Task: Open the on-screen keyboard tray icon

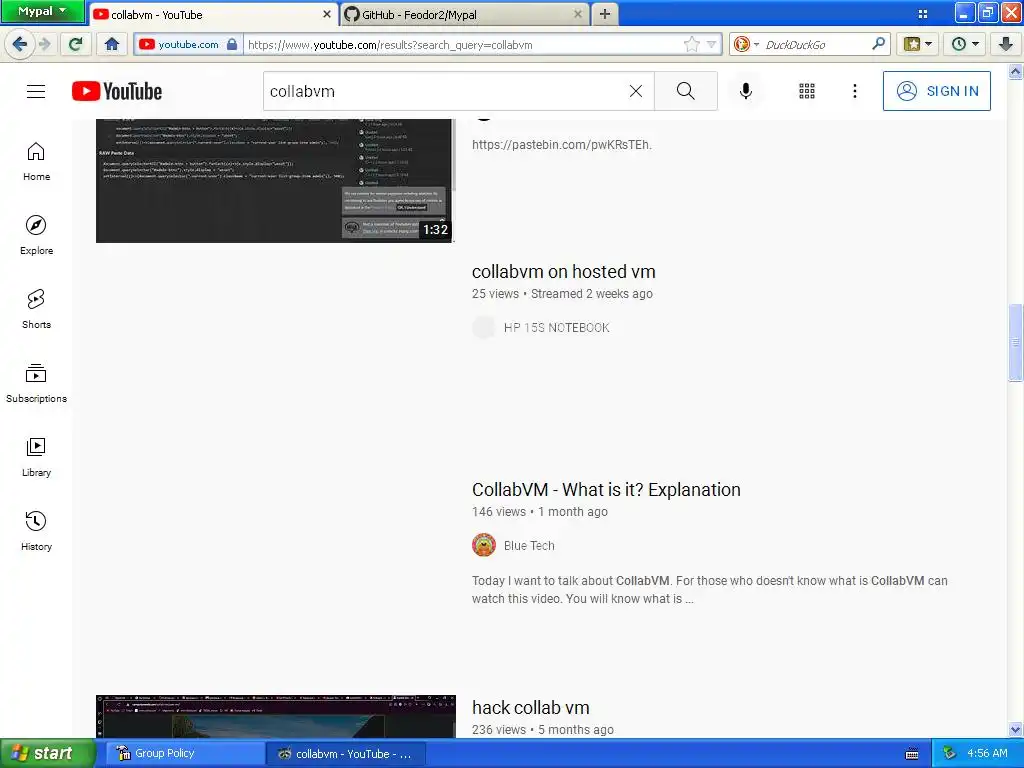Action: [912, 754]
